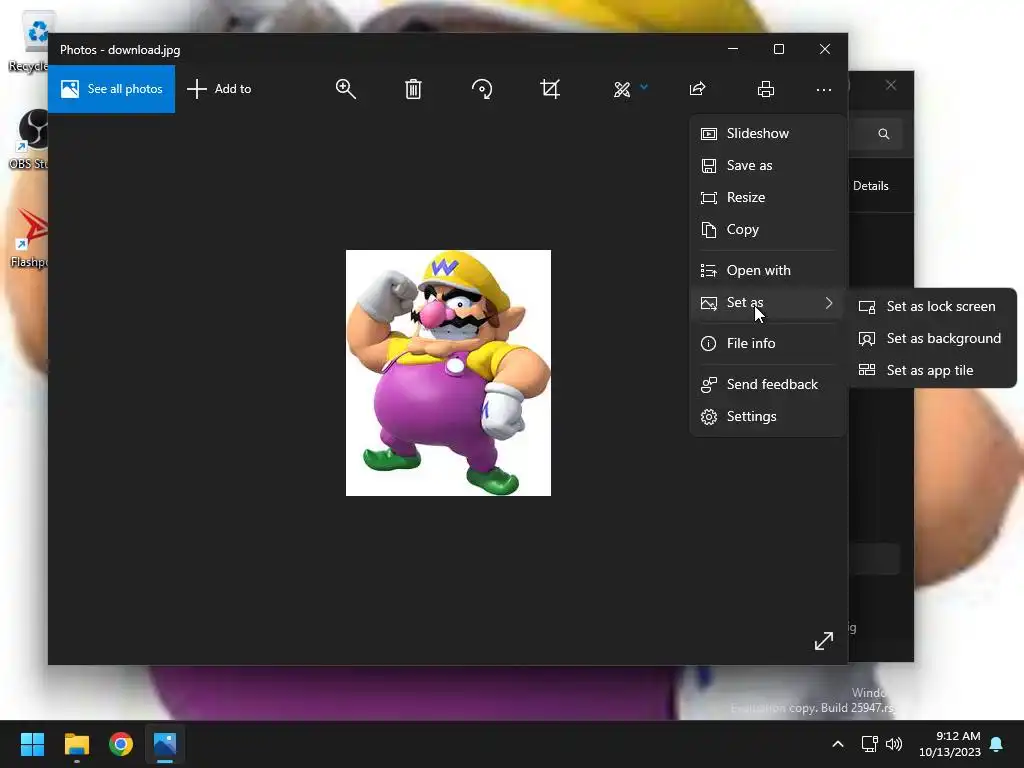
Task: Enter full screen with diagonal arrows icon
Action: (x=824, y=641)
